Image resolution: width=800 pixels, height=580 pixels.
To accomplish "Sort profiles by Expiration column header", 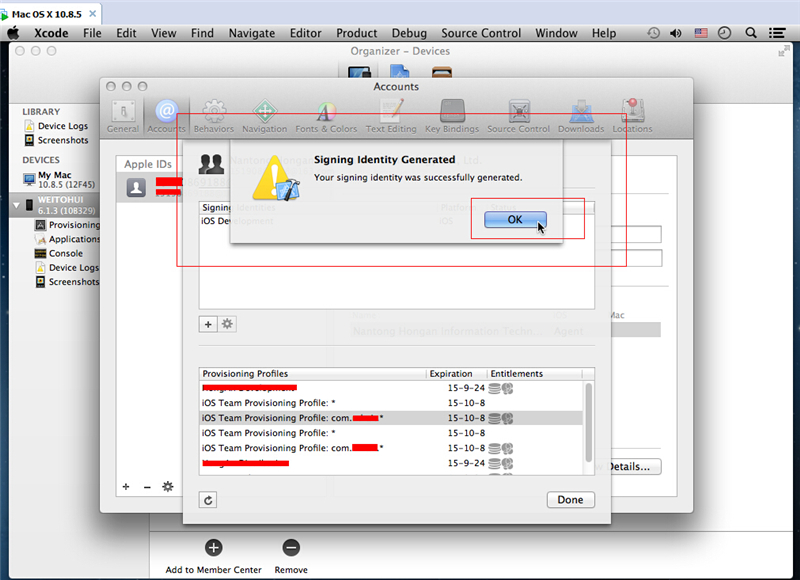I will click(x=457, y=374).
